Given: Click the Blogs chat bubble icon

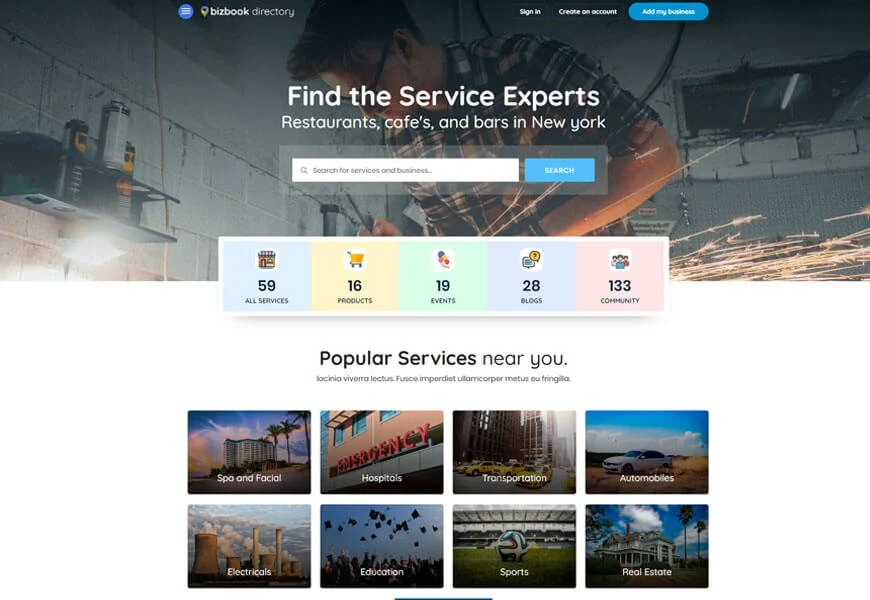Looking at the screenshot, I should (x=531, y=259).
